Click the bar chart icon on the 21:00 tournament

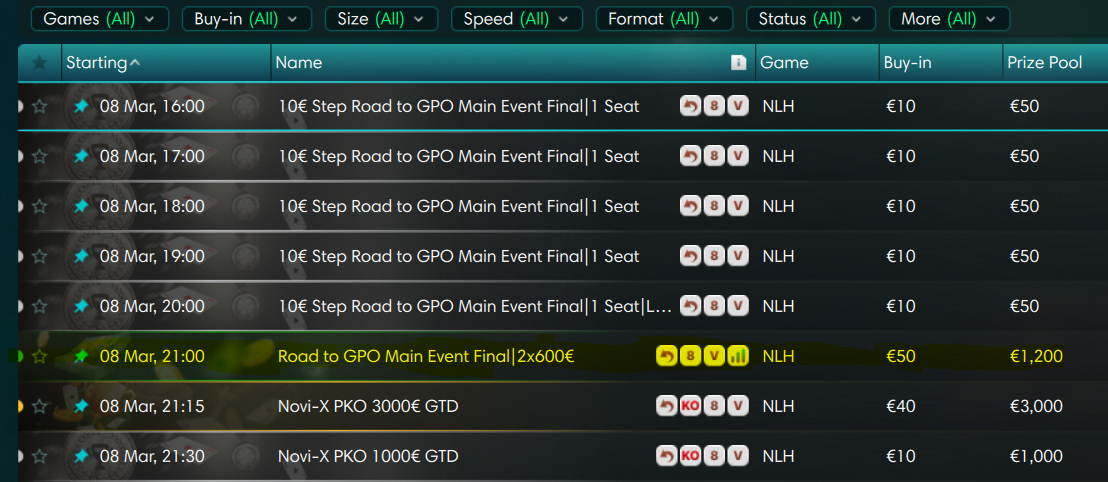pos(738,356)
